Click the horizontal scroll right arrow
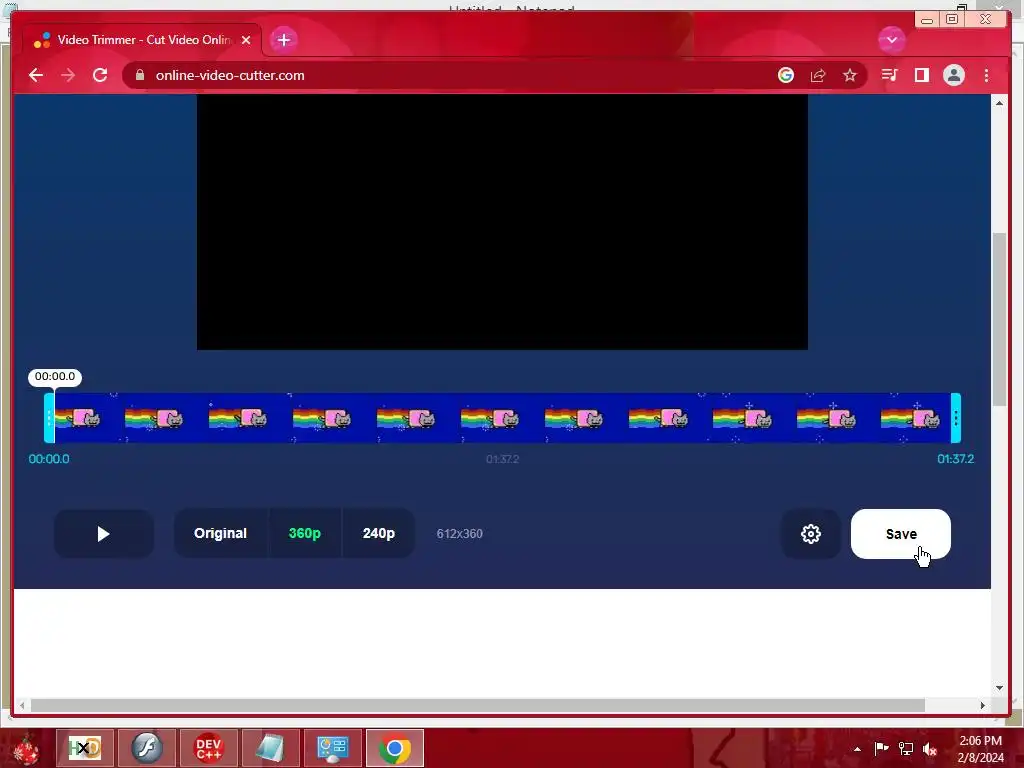 click(983, 705)
